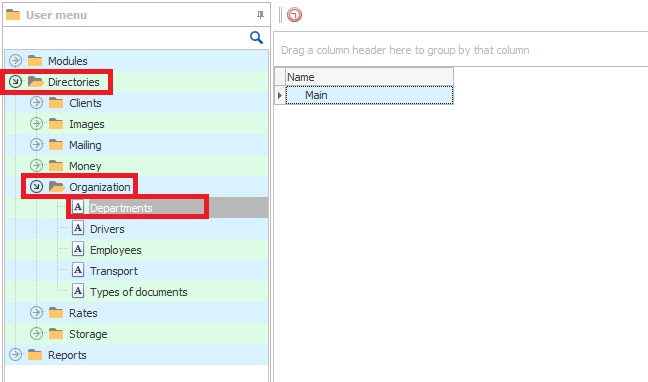Click the Employees table icon
This screenshot has width=648, height=382.
click(x=78, y=249)
